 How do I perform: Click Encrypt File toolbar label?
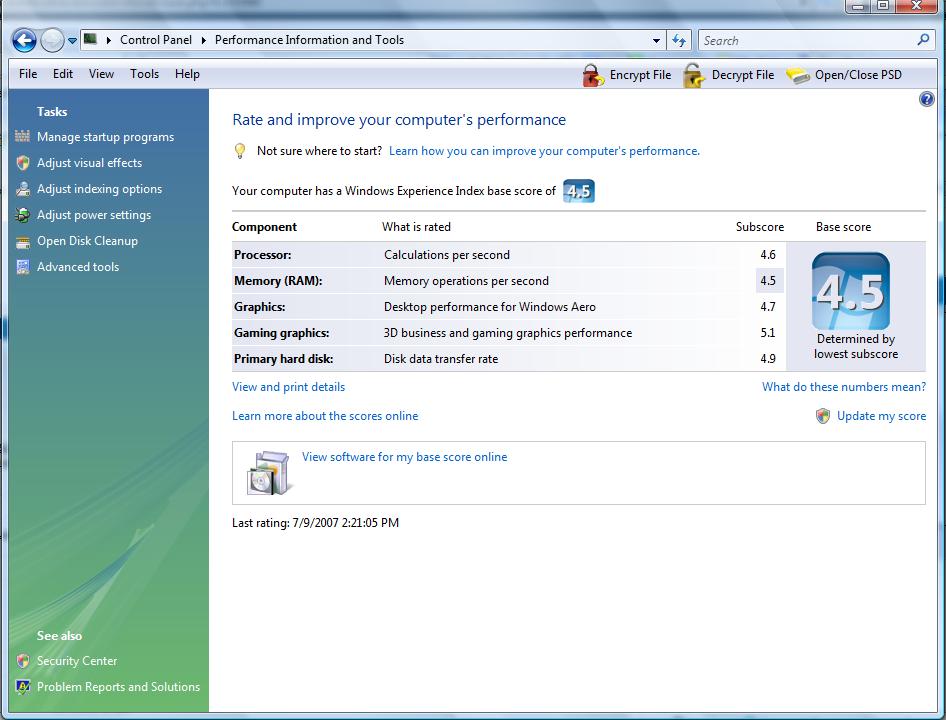coord(640,75)
